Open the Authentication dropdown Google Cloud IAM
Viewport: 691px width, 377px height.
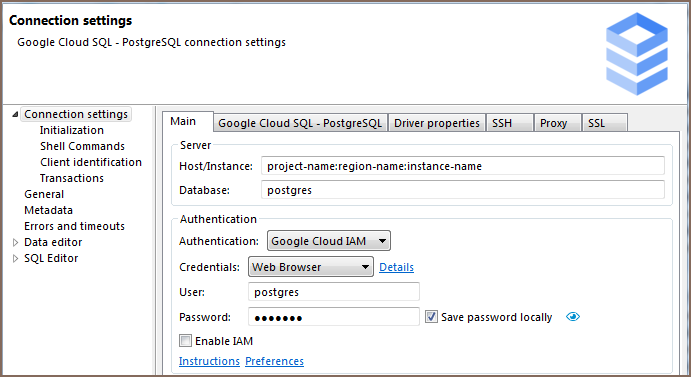tap(329, 241)
